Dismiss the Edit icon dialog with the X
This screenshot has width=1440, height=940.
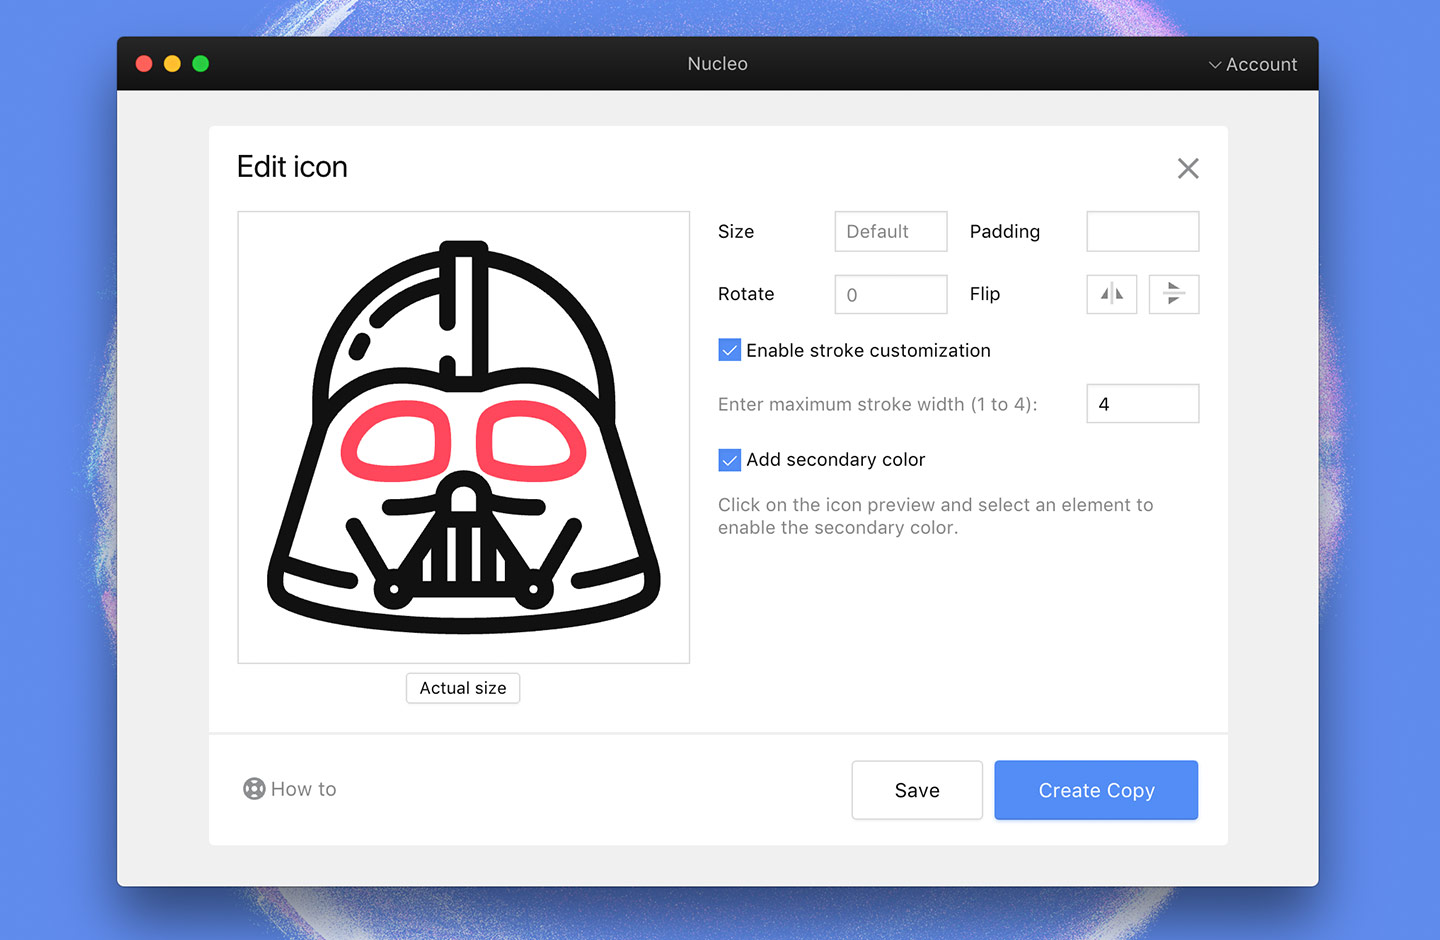coord(1188,168)
